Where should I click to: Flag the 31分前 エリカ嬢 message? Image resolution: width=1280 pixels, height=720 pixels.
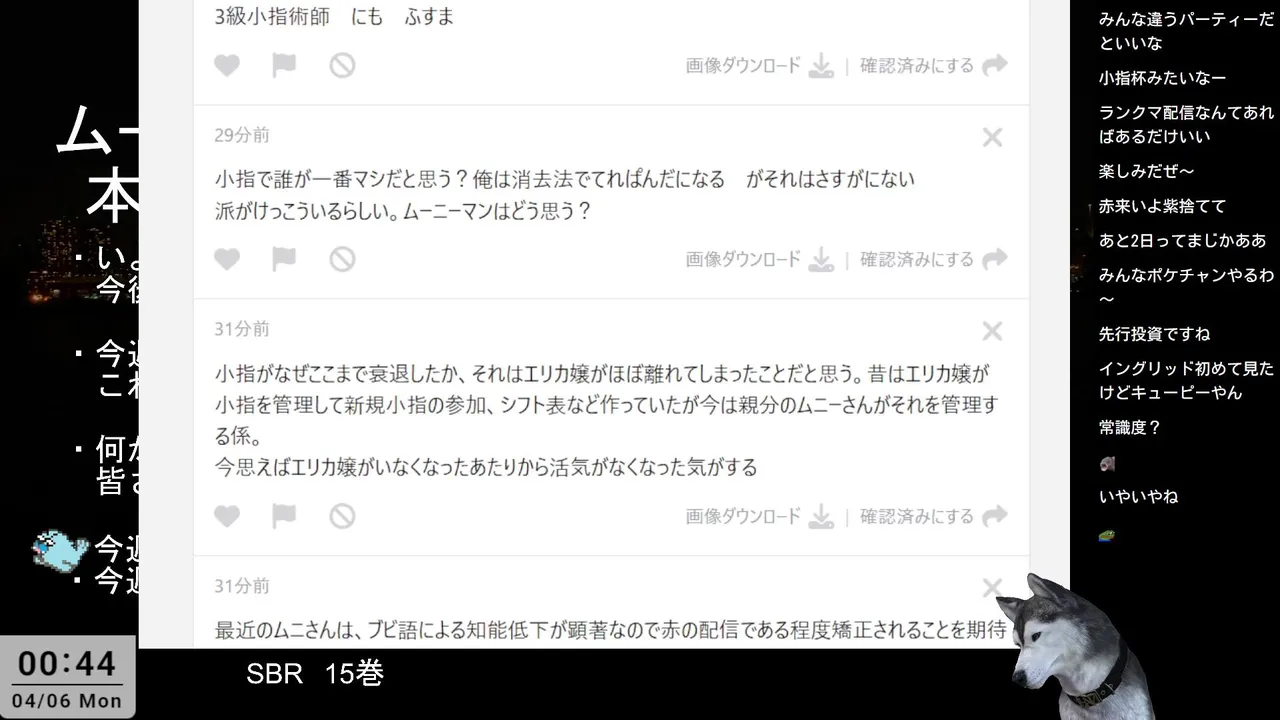coord(284,516)
